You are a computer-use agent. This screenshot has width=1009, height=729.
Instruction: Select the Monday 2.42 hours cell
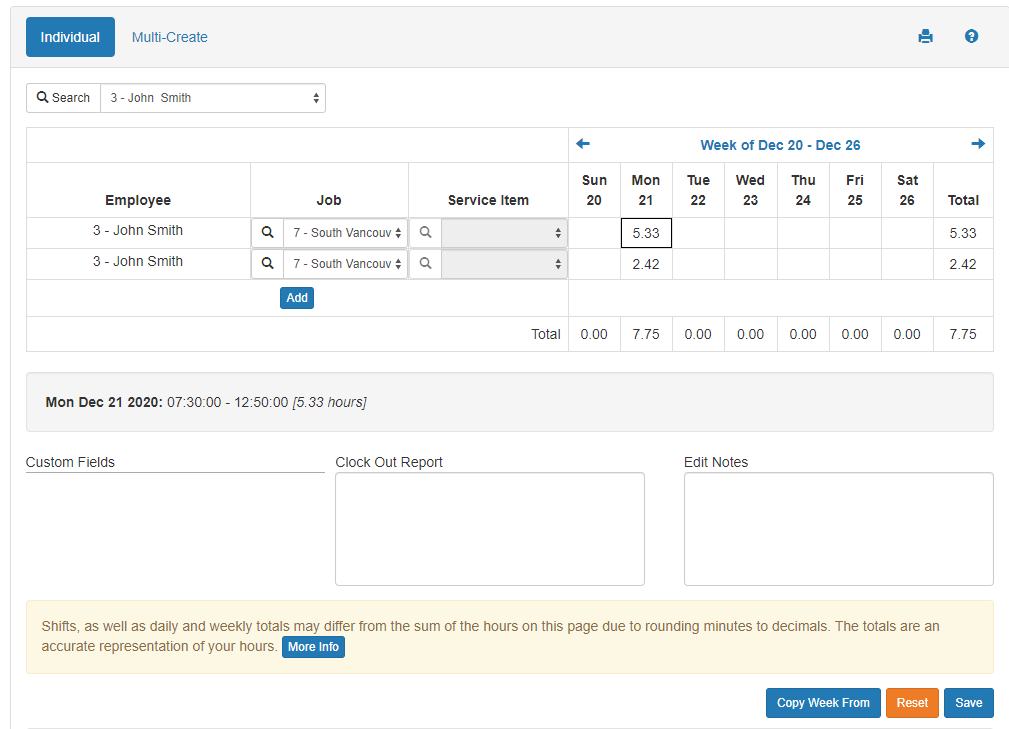pos(646,264)
